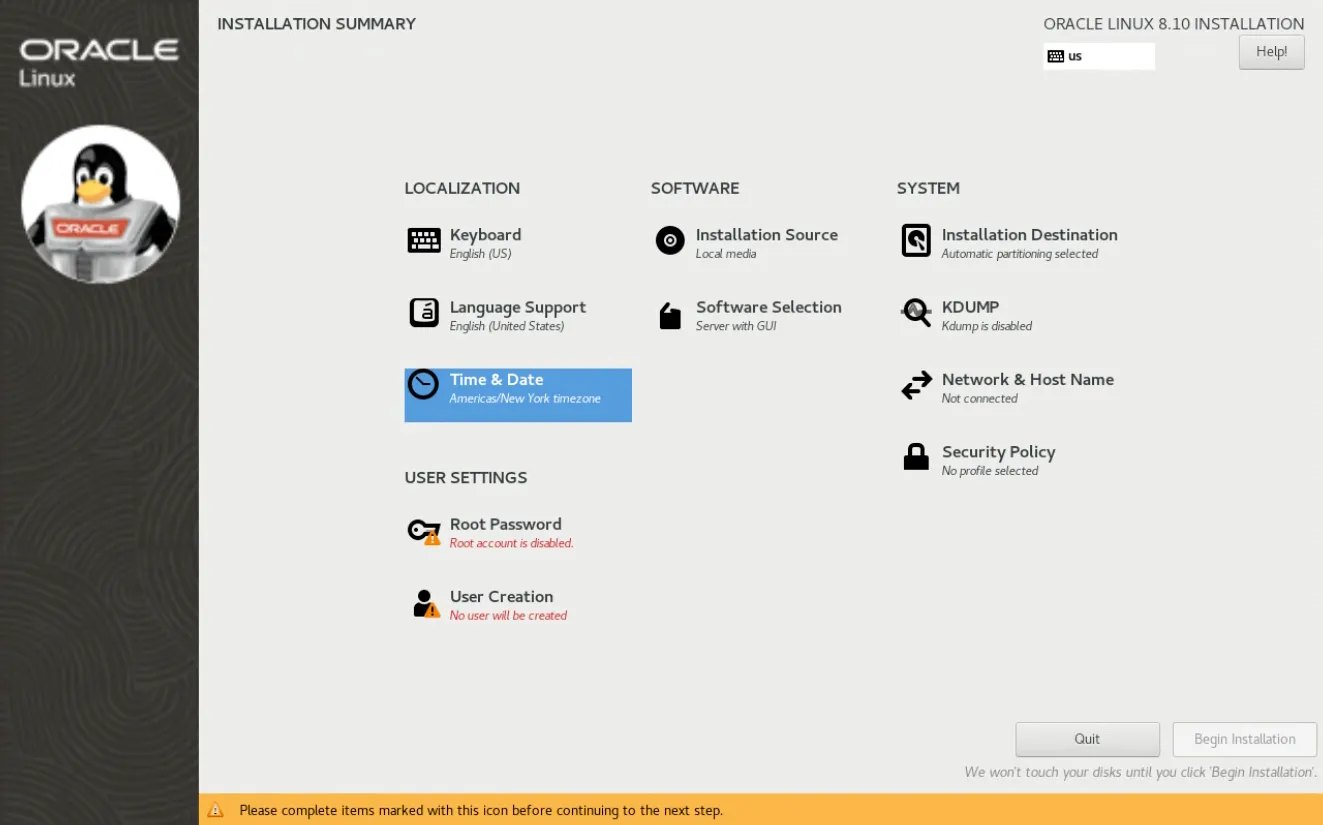1323x825 pixels.
Task: Click the Installation Source disc icon
Action: pyautogui.click(x=670, y=241)
